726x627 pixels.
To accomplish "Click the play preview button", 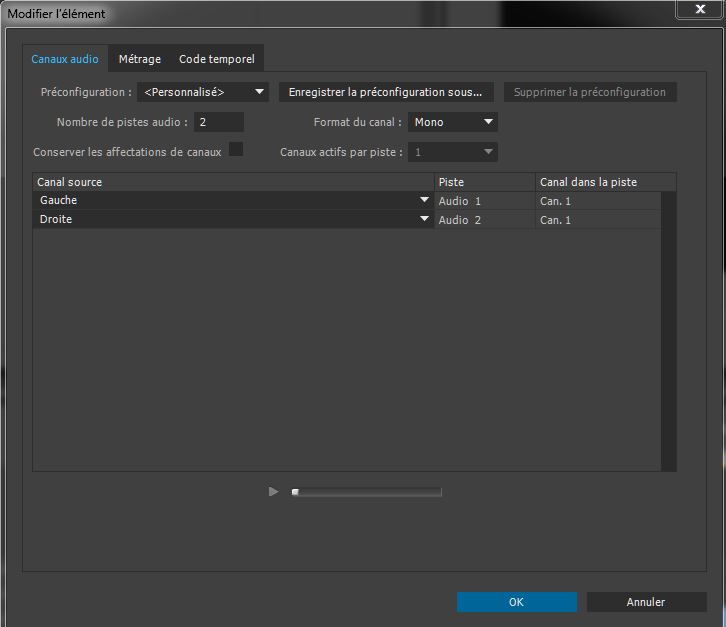I will pyautogui.click(x=274, y=492).
